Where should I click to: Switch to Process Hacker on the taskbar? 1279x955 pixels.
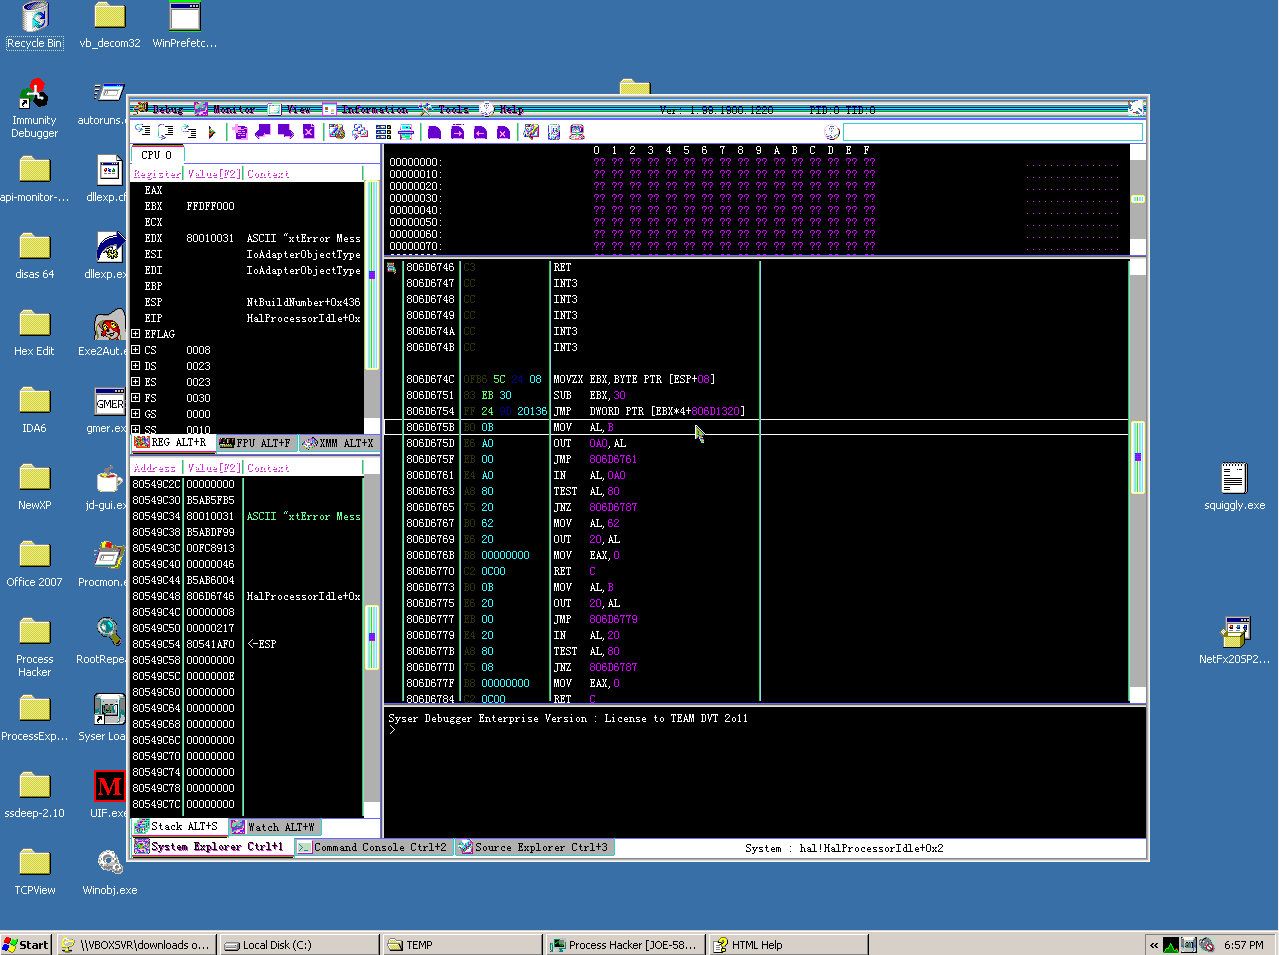pos(625,945)
